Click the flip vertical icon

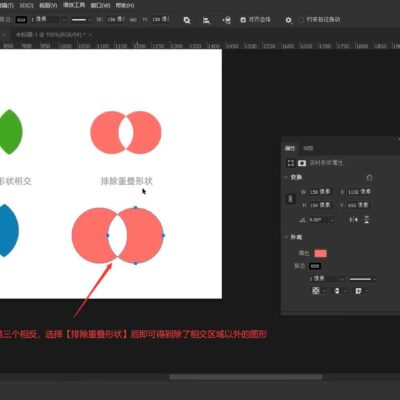click(x=367, y=220)
